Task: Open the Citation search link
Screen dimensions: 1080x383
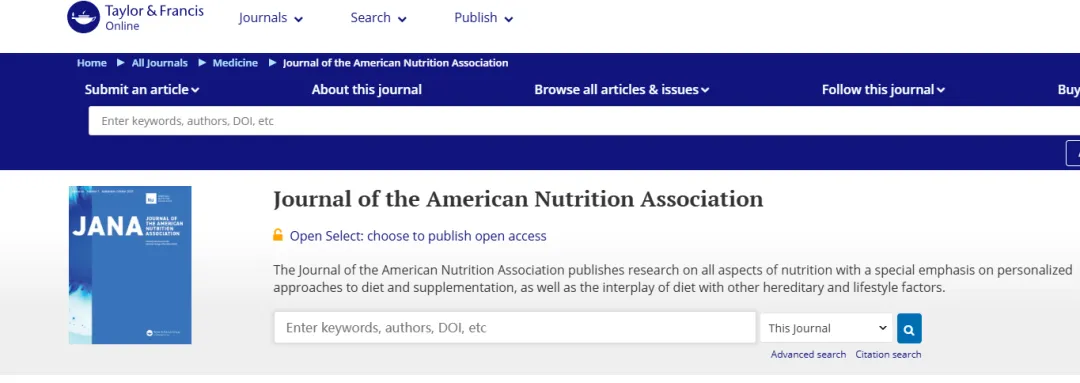Action: tap(888, 354)
